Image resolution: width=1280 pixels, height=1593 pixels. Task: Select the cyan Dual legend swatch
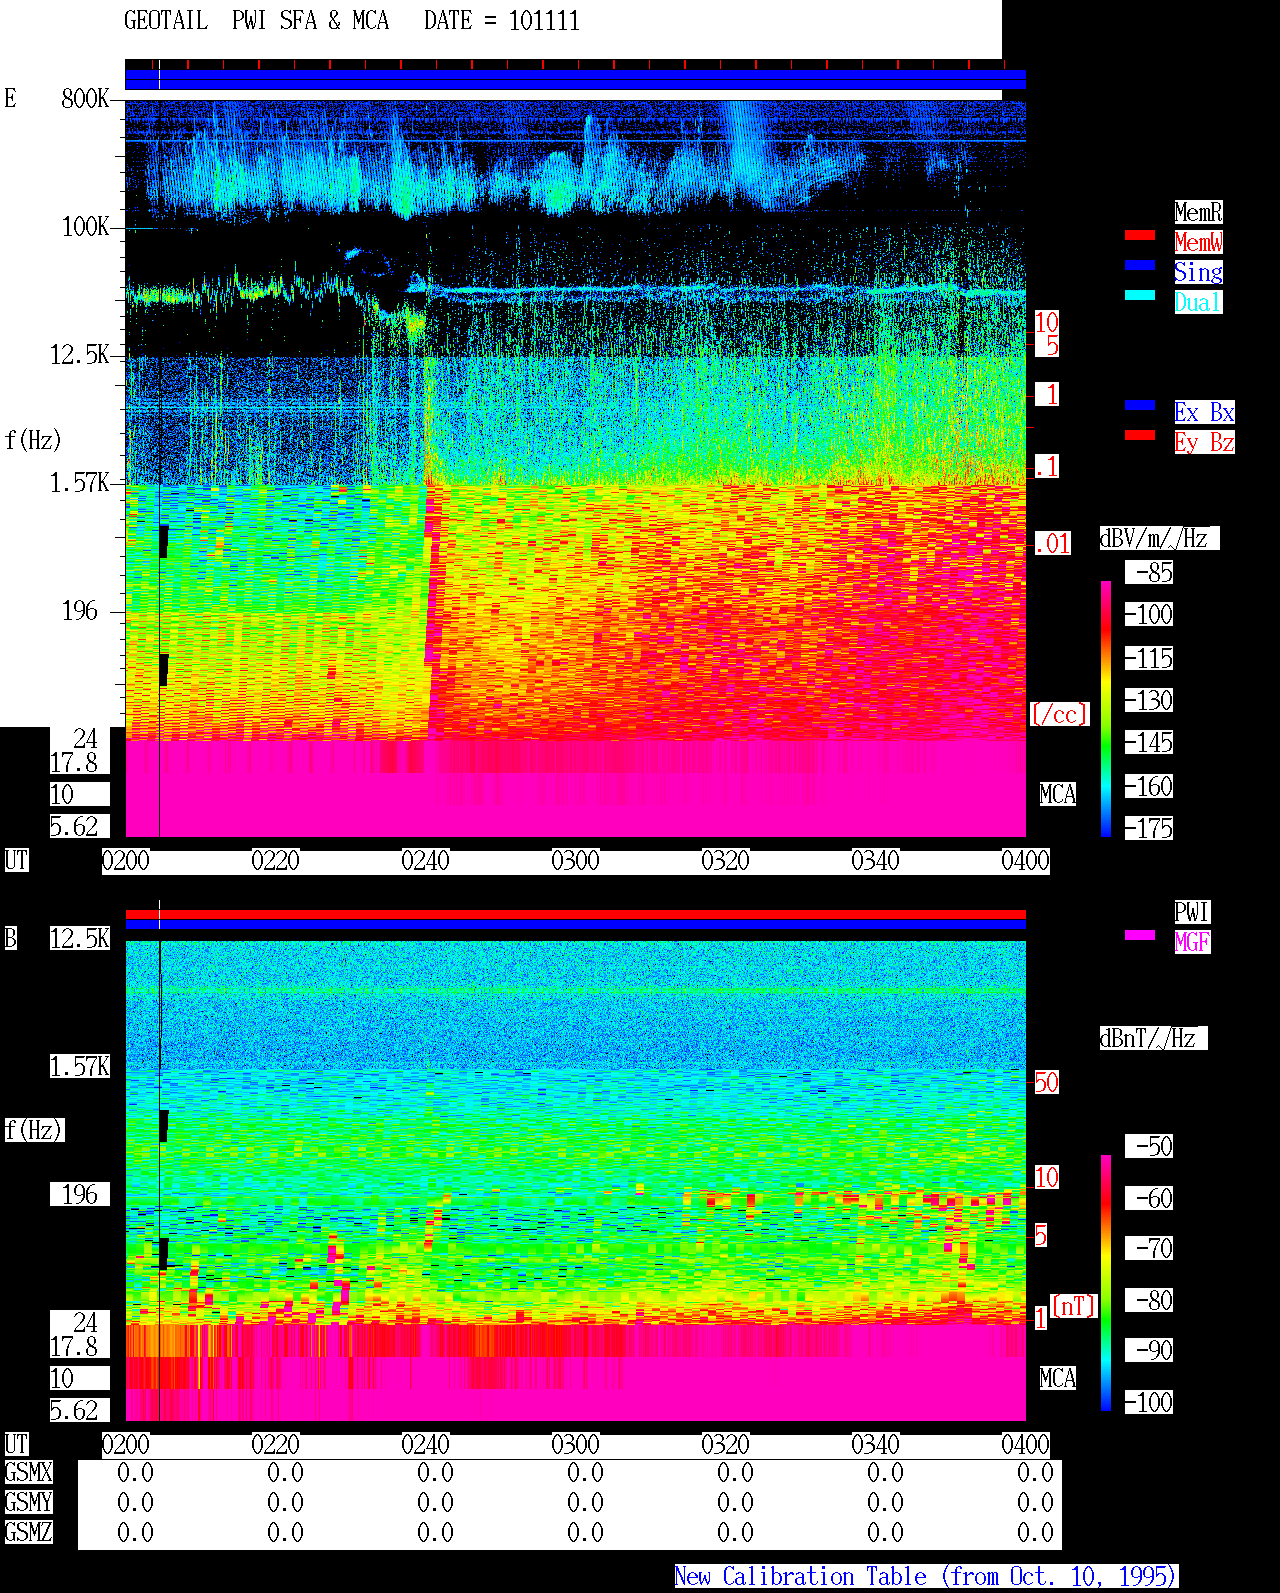click(1140, 295)
